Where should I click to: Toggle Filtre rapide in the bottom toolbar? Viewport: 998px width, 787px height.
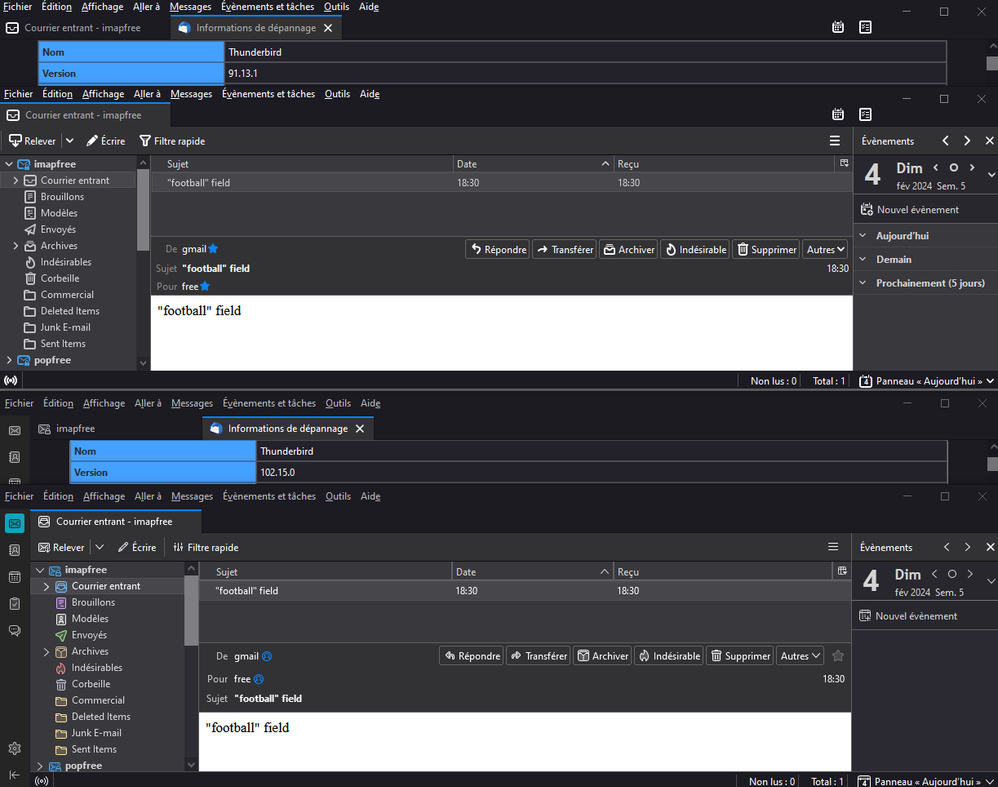point(206,548)
